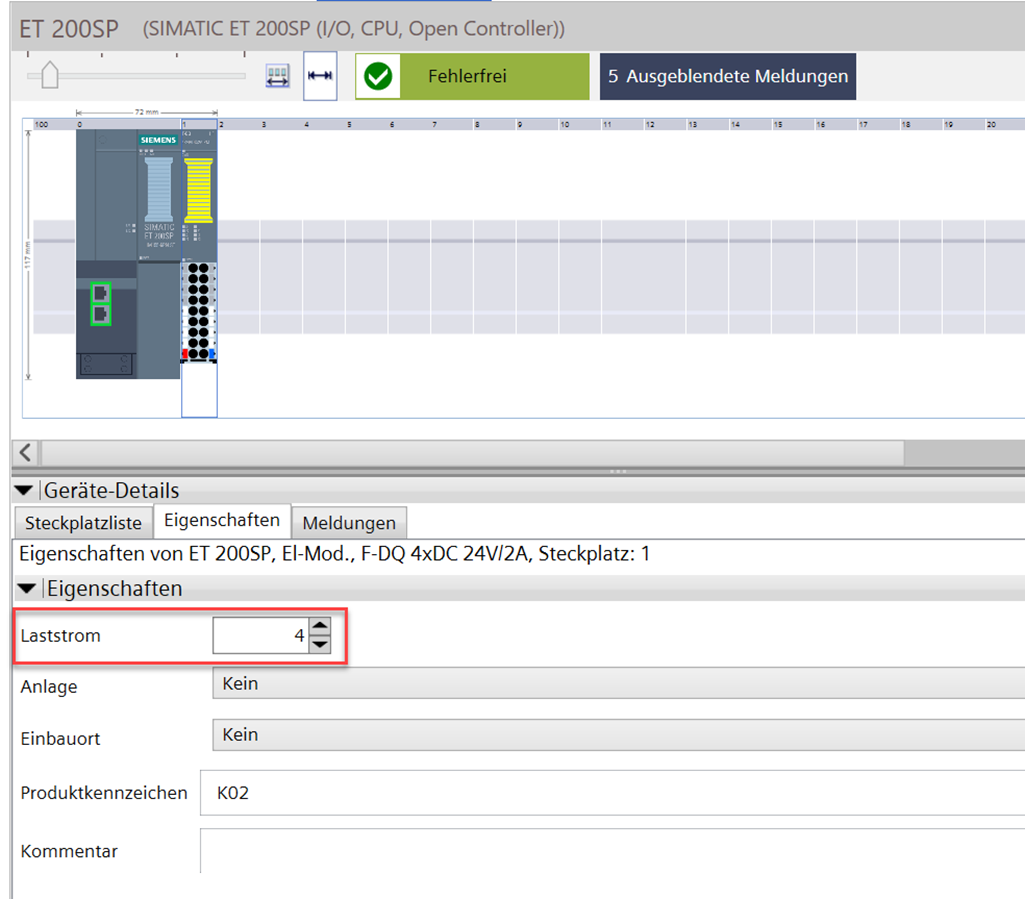
Task: Open the Anlage dropdown
Action: click(618, 684)
